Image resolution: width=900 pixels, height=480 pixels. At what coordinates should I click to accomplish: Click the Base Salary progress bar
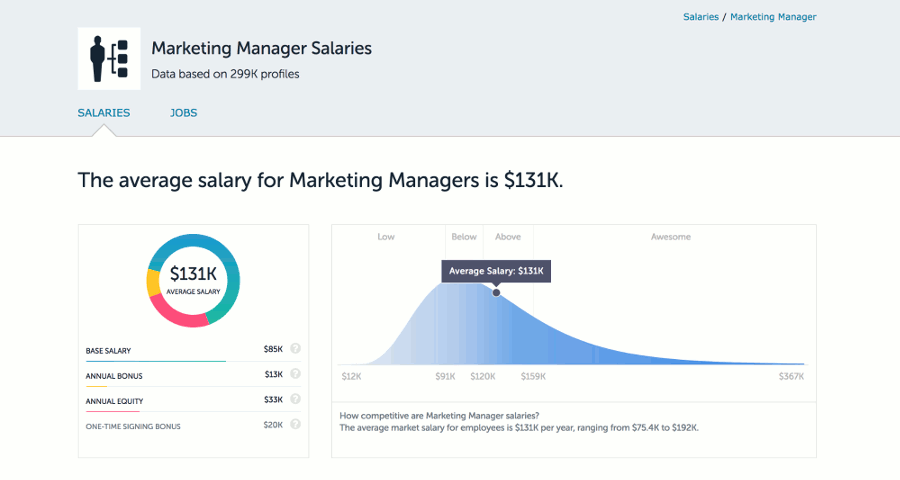click(155, 361)
